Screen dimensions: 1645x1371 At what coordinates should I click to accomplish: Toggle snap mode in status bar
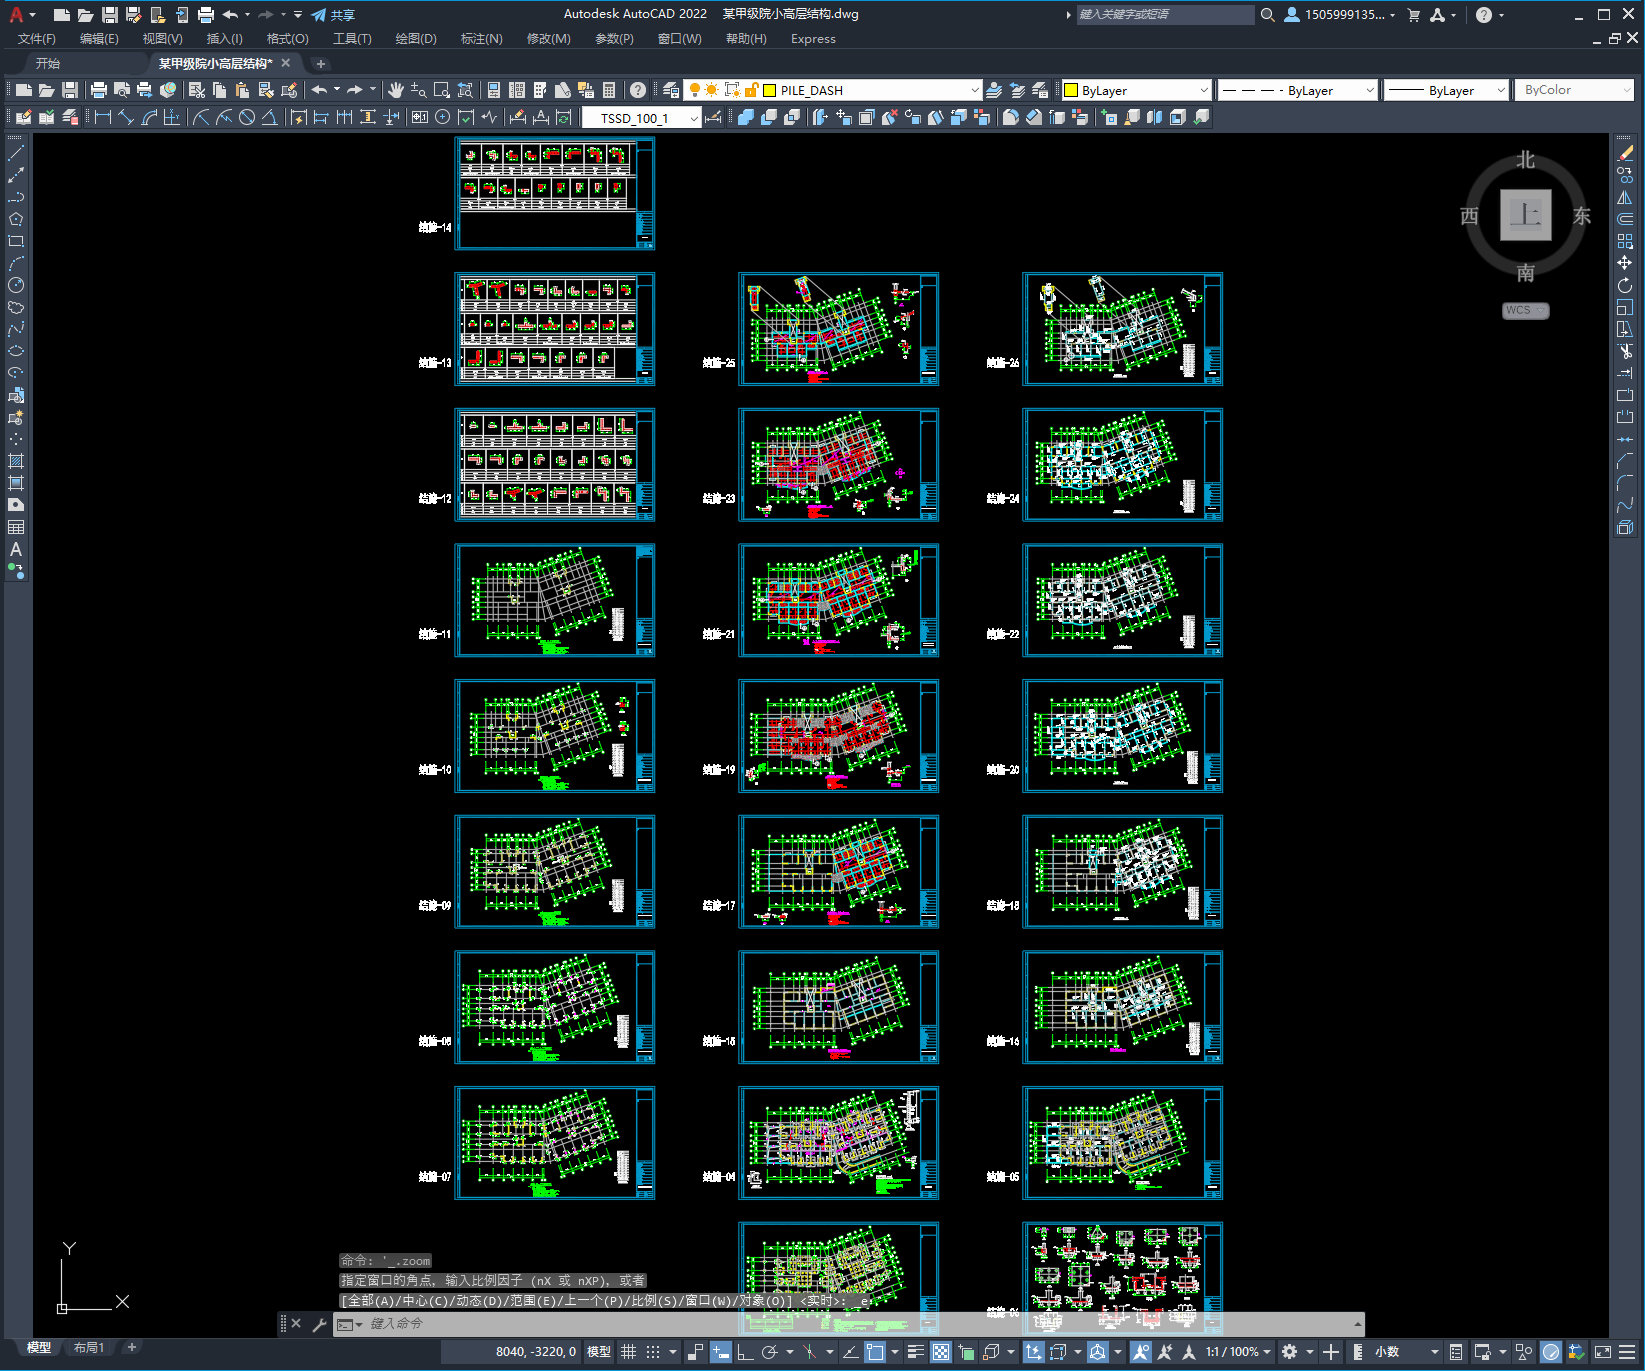(x=653, y=1352)
